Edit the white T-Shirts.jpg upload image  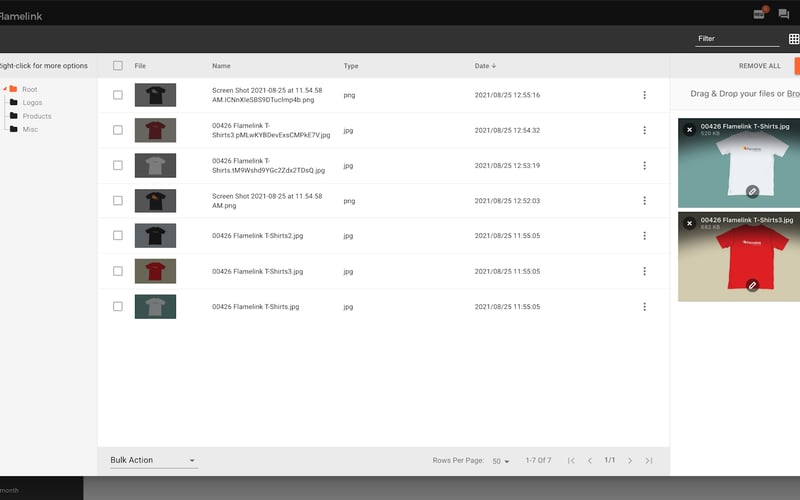752,191
